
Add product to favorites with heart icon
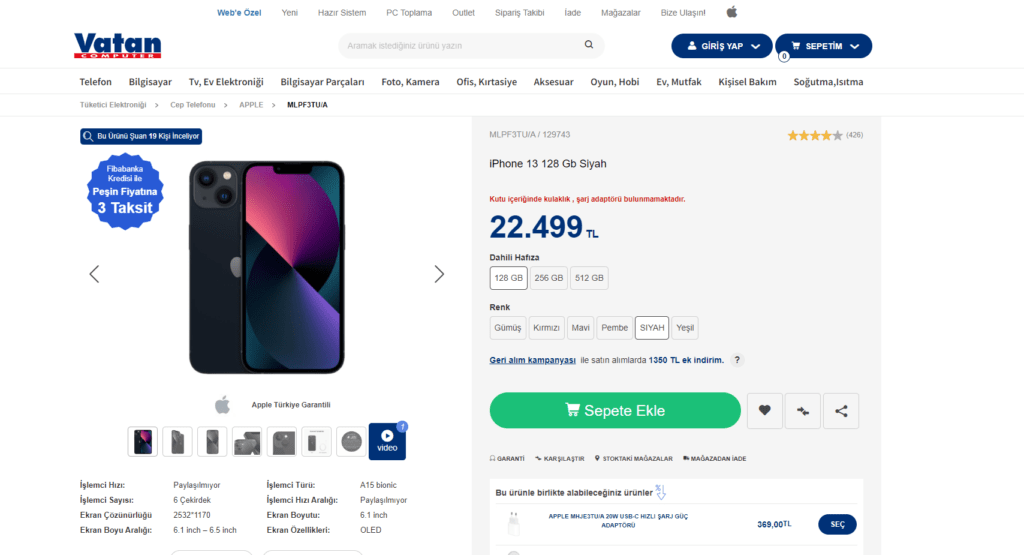764,410
